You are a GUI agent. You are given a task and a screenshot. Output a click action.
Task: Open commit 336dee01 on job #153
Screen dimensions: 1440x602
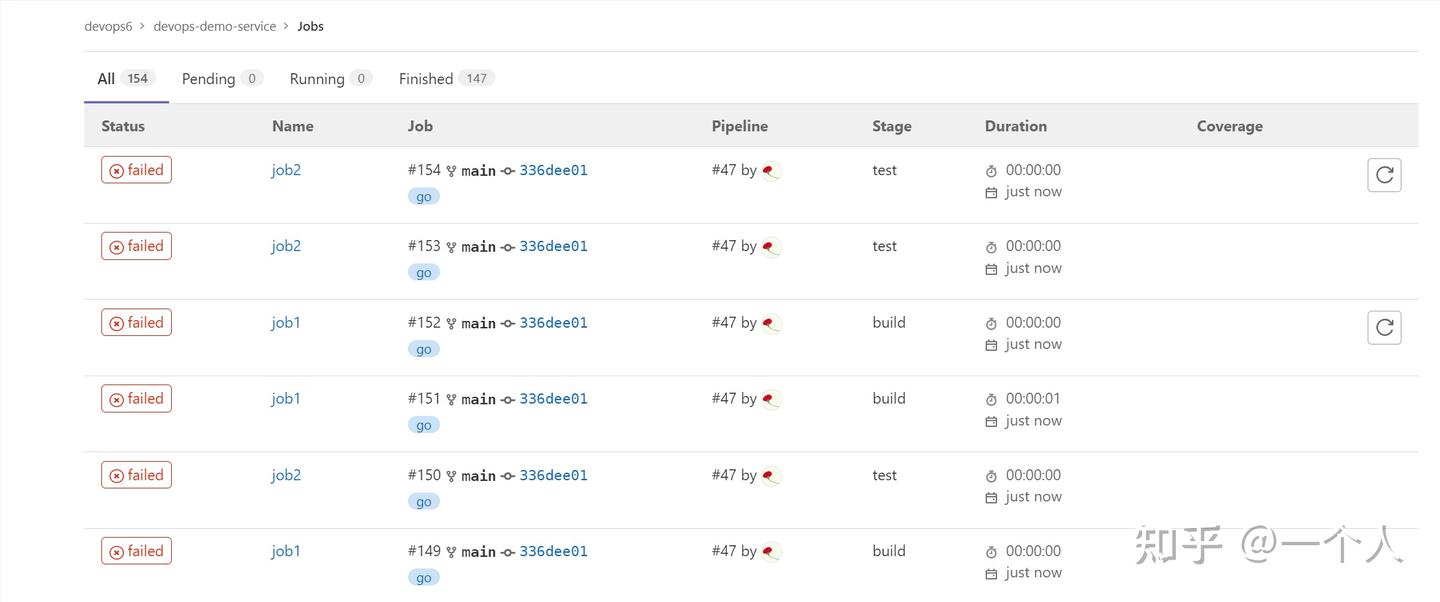click(x=553, y=246)
